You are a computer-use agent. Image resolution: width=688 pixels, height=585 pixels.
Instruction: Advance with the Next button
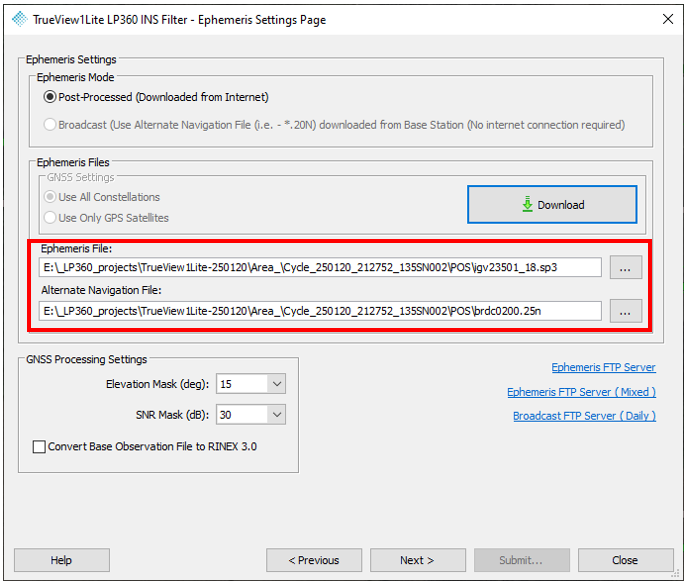(x=417, y=560)
